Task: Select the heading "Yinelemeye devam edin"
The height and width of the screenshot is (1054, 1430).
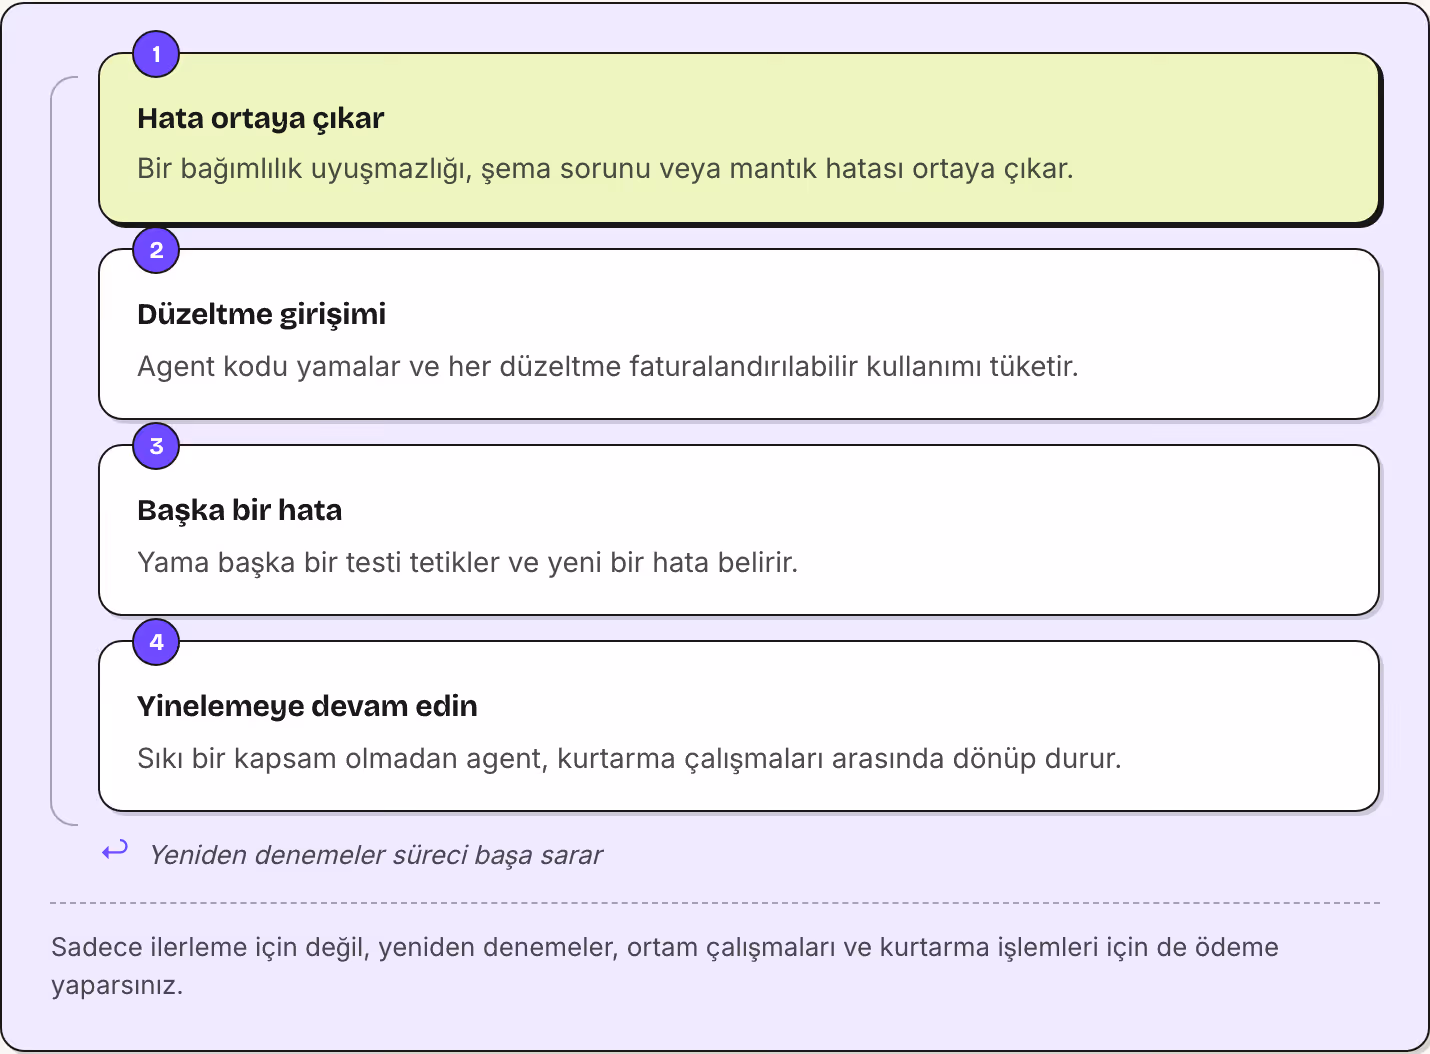Action: [x=307, y=706]
